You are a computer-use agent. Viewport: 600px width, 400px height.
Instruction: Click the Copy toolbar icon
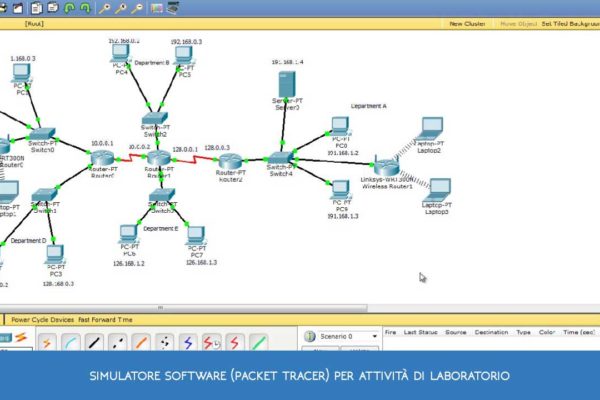coord(36,8)
